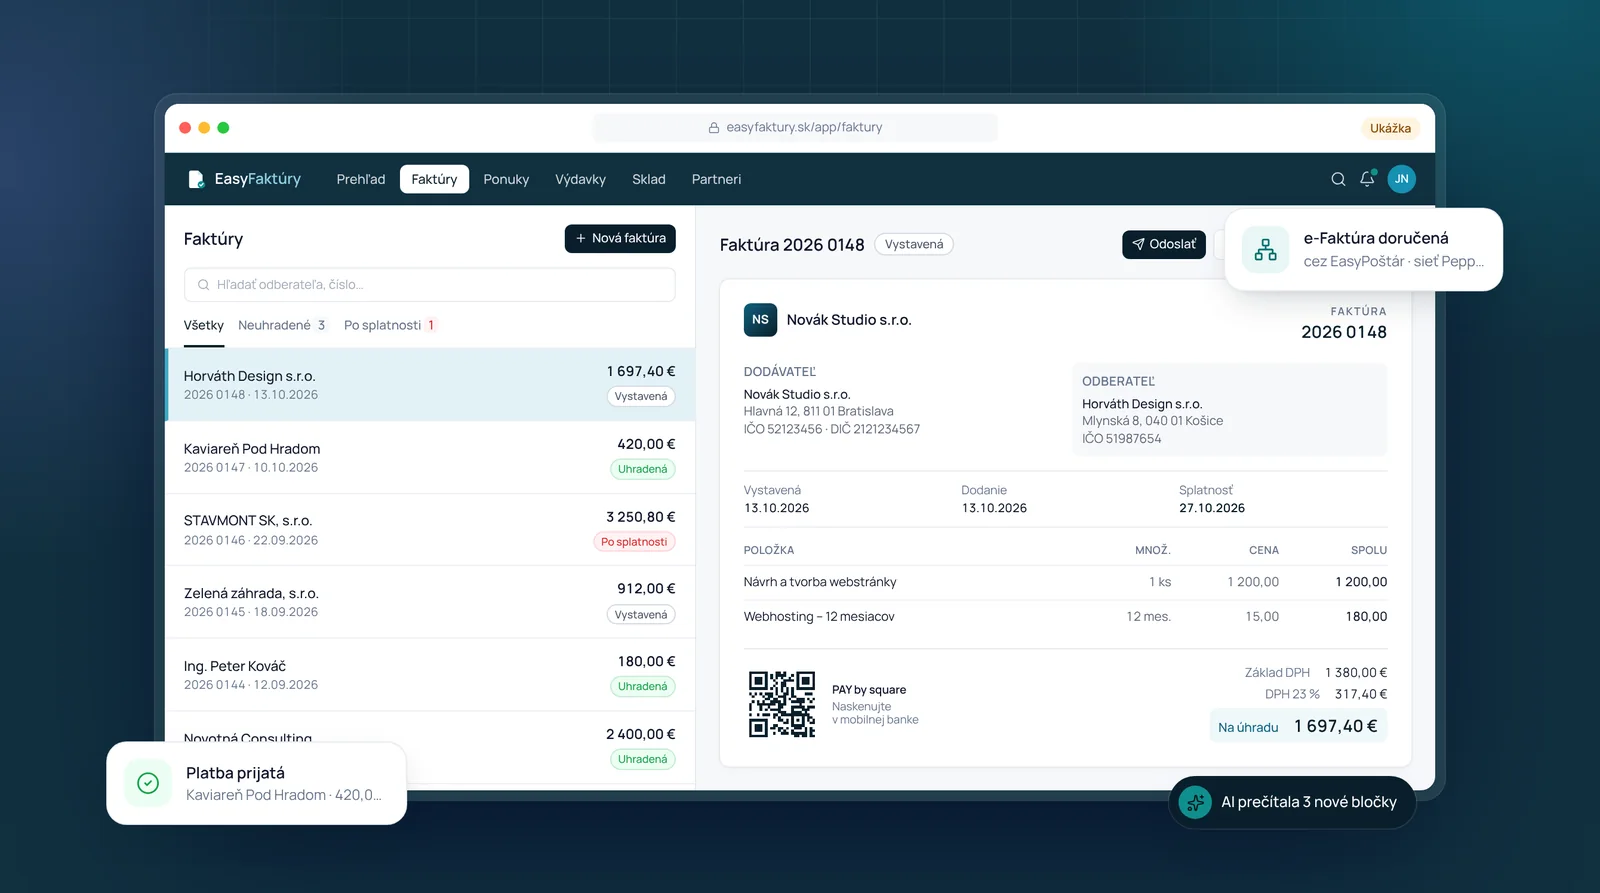The image size is (1600, 893).
Task: Click the PAY by square QR code
Action: coord(782,704)
